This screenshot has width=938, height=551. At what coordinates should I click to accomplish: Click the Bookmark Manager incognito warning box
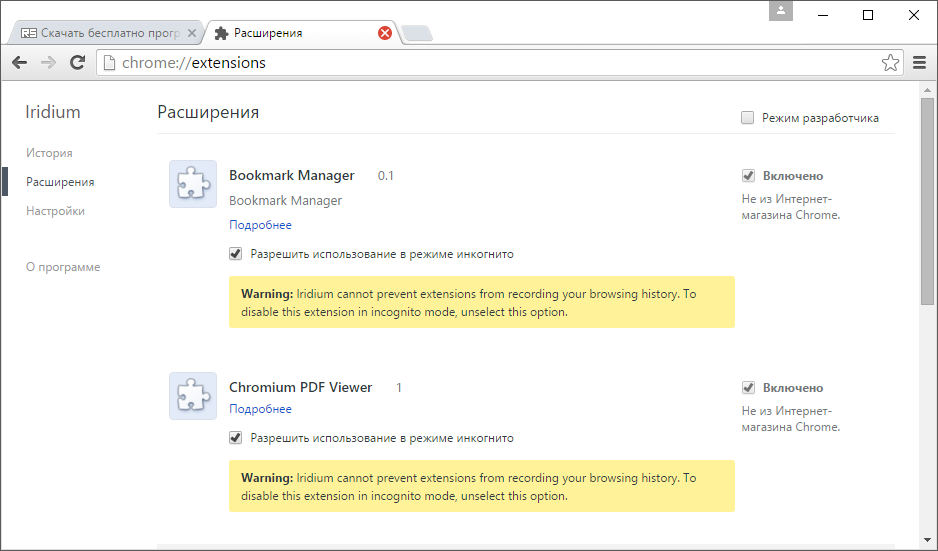tap(482, 302)
